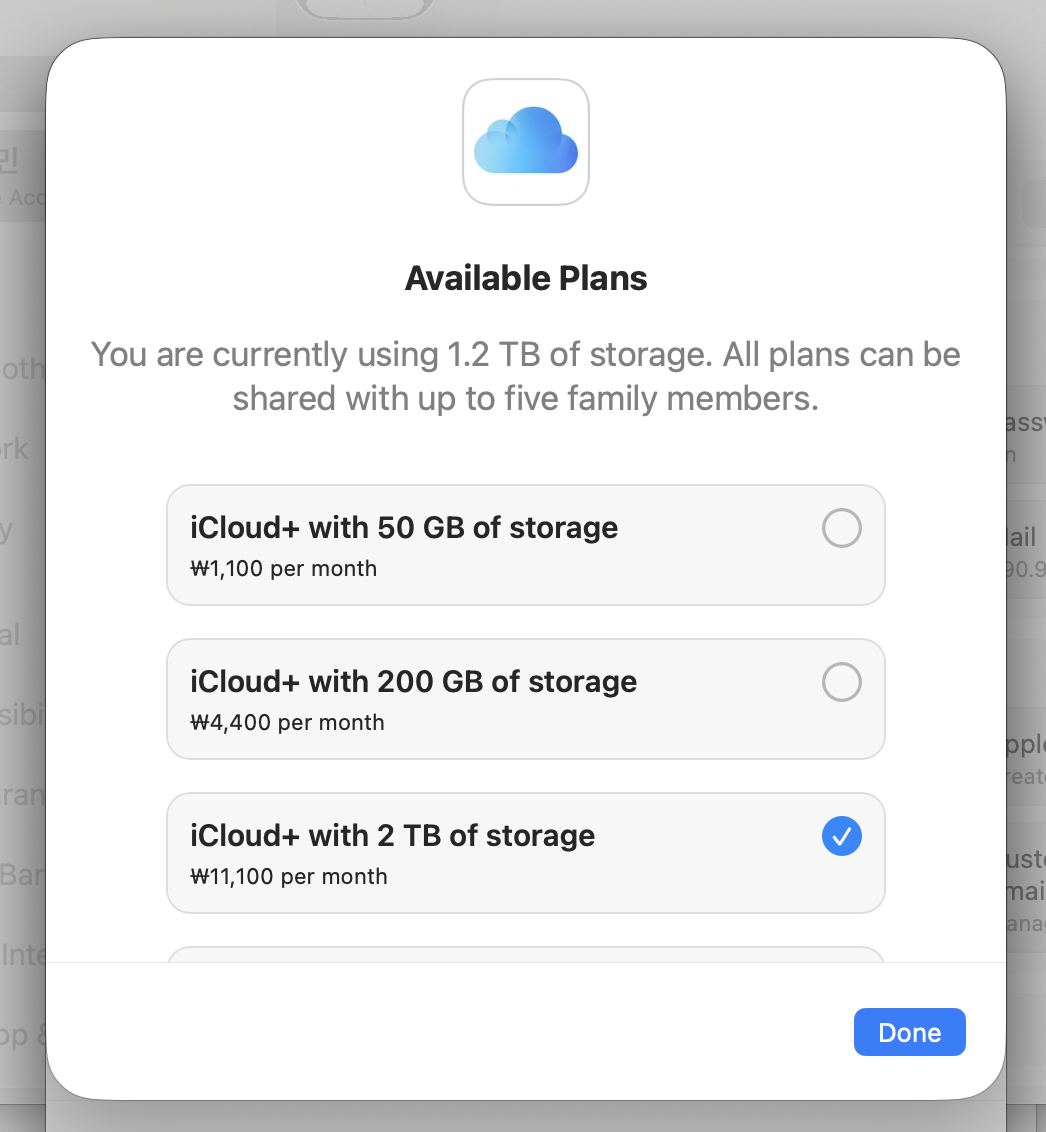Click the ₩1,100 per month price label

tap(283, 569)
